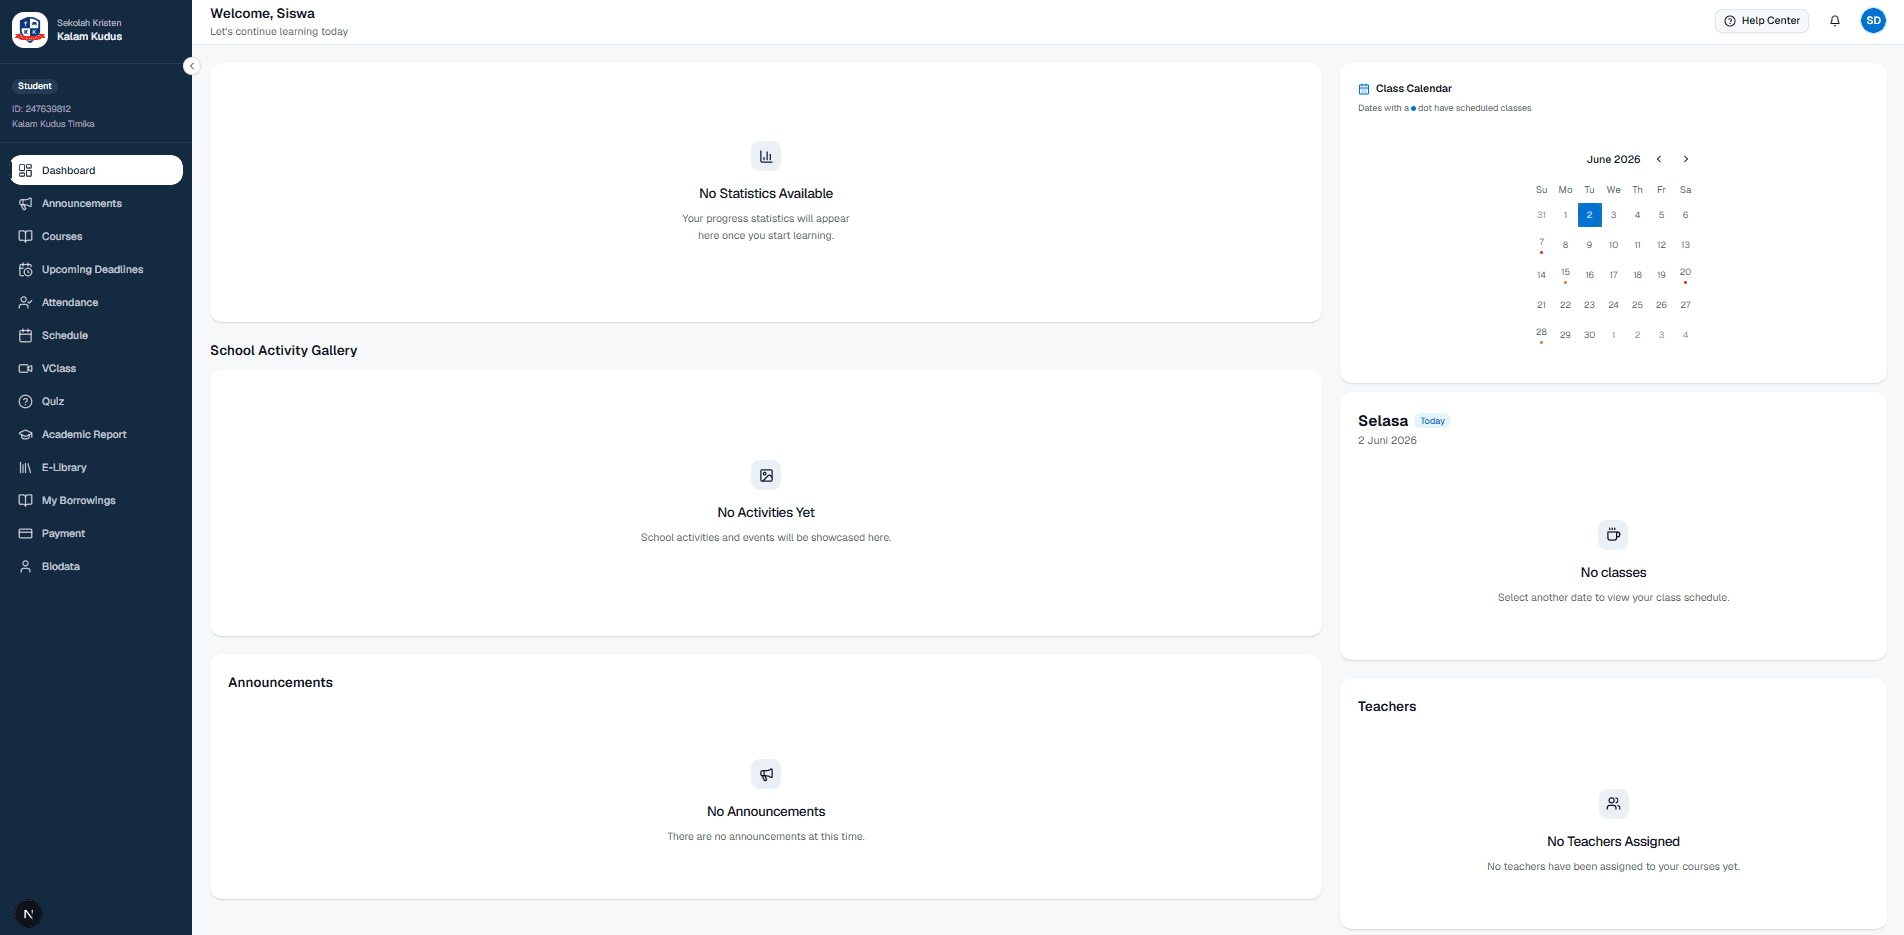Open the VClass menu item
The width and height of the screenshot is (1904, 935).
pyautogui.click(x=97, y=368)
